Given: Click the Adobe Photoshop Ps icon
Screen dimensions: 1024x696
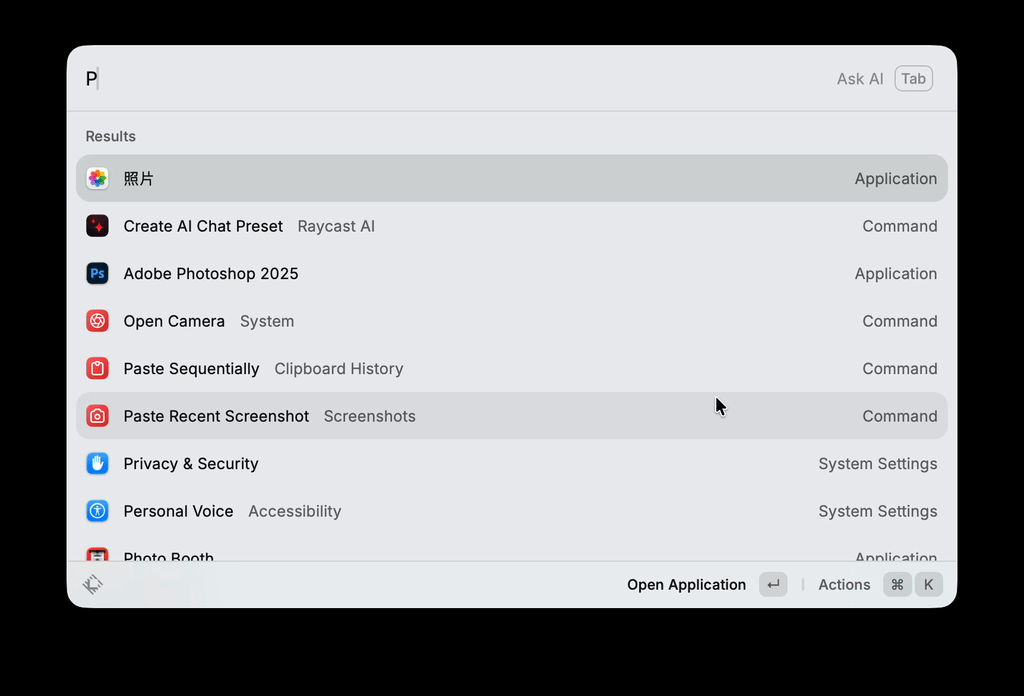Looking at the screenshot, I should (x=97, y=274).
